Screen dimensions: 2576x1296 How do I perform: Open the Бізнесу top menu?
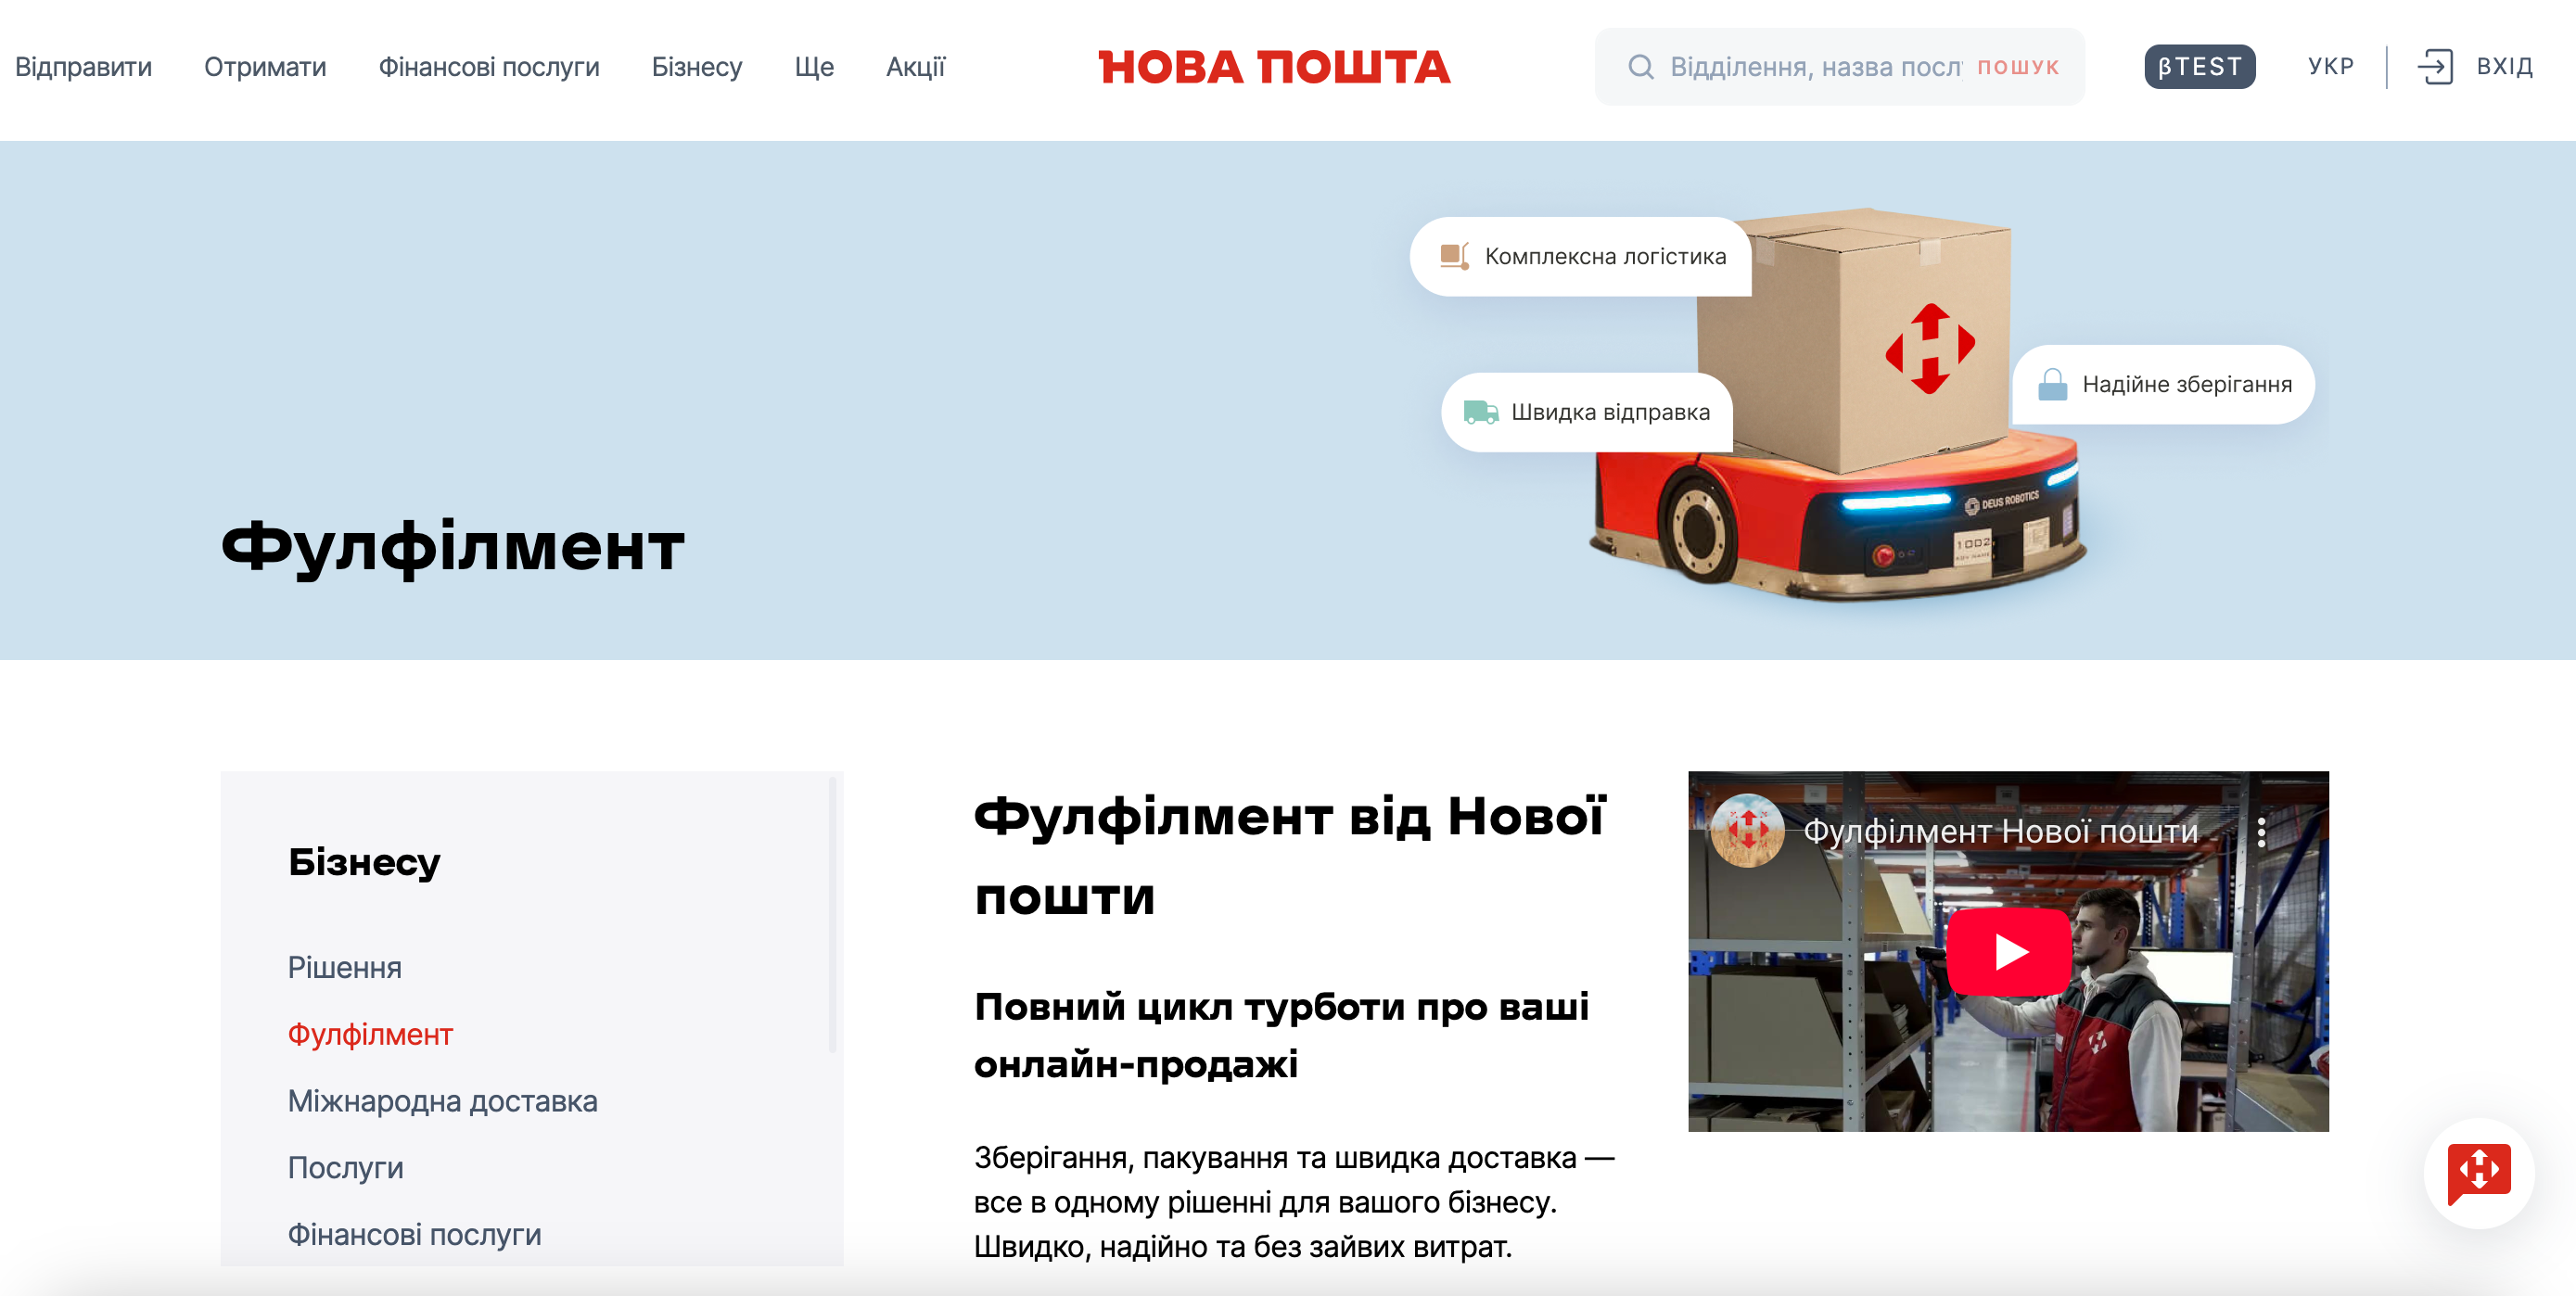coord(697,67)
